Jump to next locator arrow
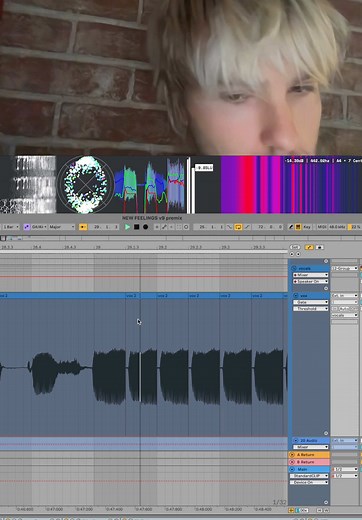This screenshot has height=520, width=362. pyautogui.click(x=298, y=254)
